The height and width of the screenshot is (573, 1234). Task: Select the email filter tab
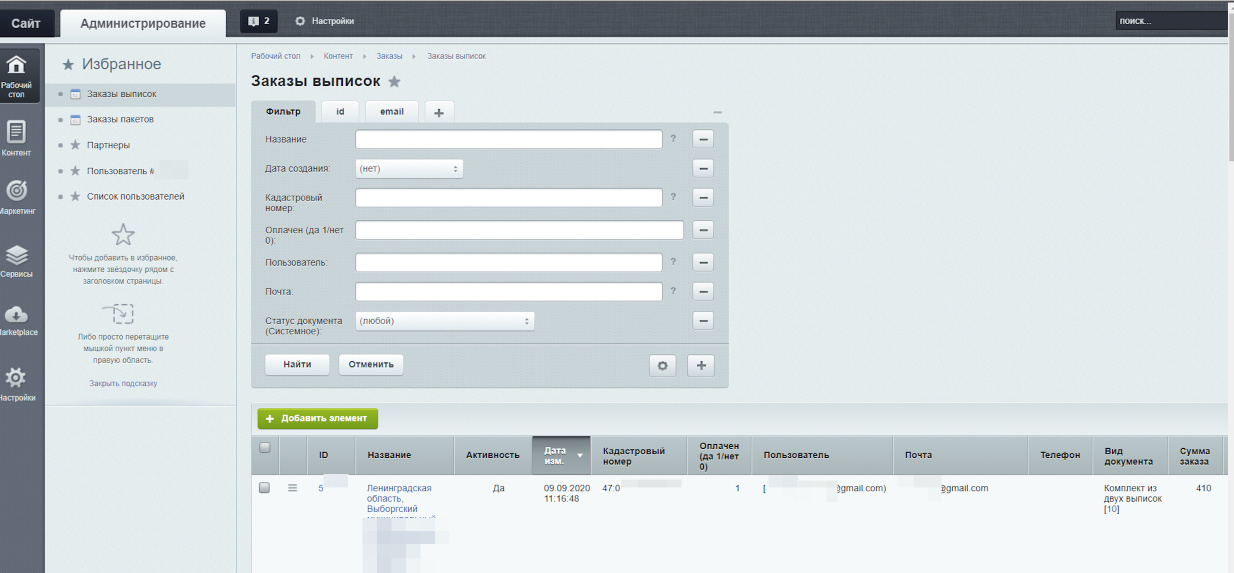point(392,112)
